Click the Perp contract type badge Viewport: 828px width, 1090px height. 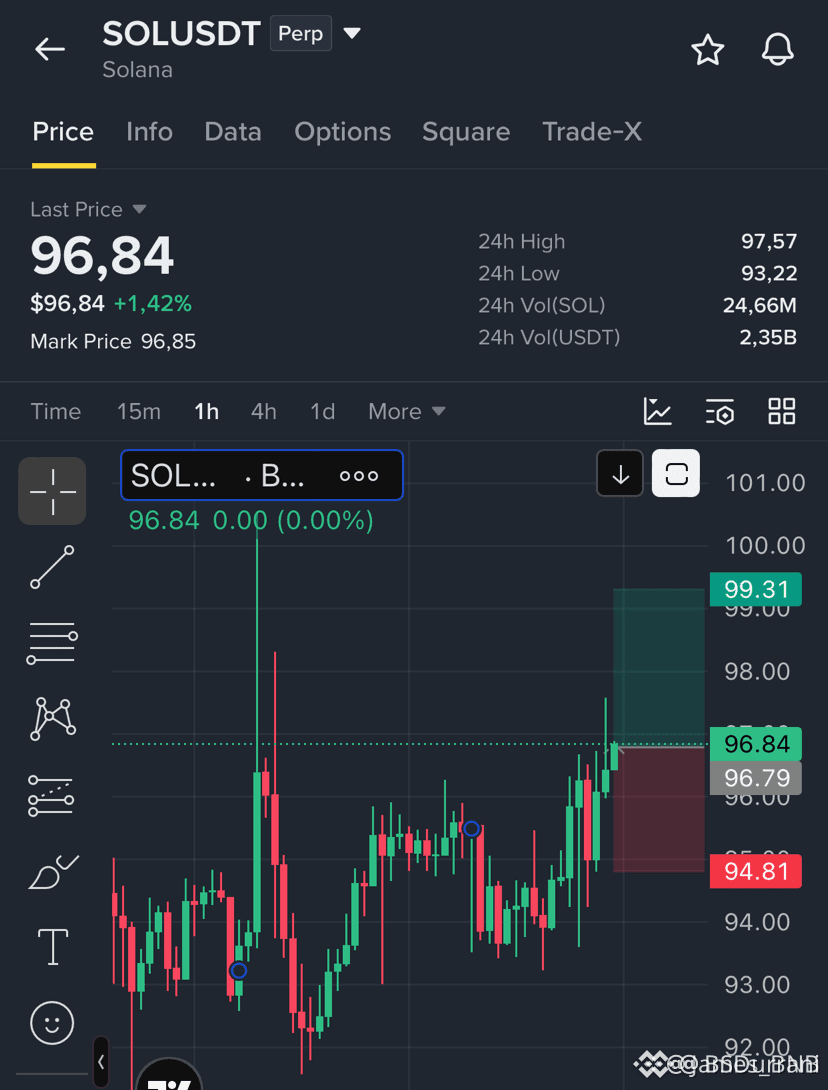pyautogui.click(x=301, y=33)
